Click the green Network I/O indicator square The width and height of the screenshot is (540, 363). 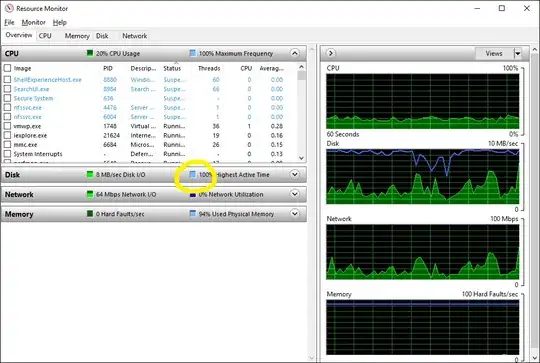(x=90, y=194)
